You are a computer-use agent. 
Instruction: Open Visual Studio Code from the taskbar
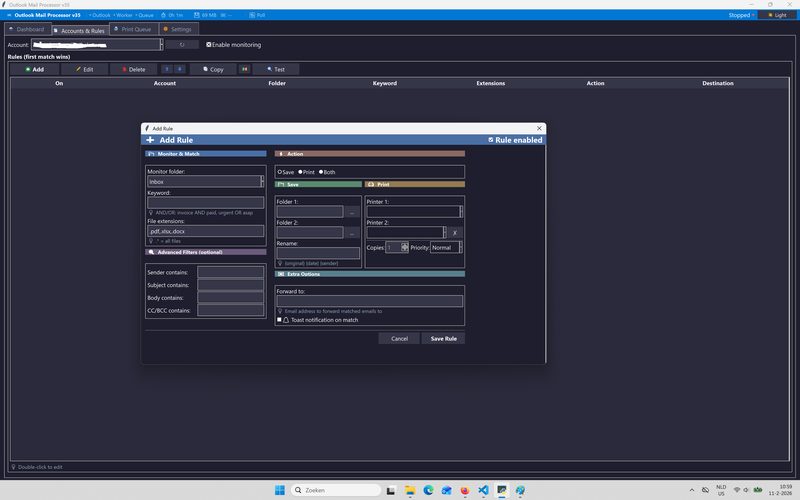click(x=483, y=490)
